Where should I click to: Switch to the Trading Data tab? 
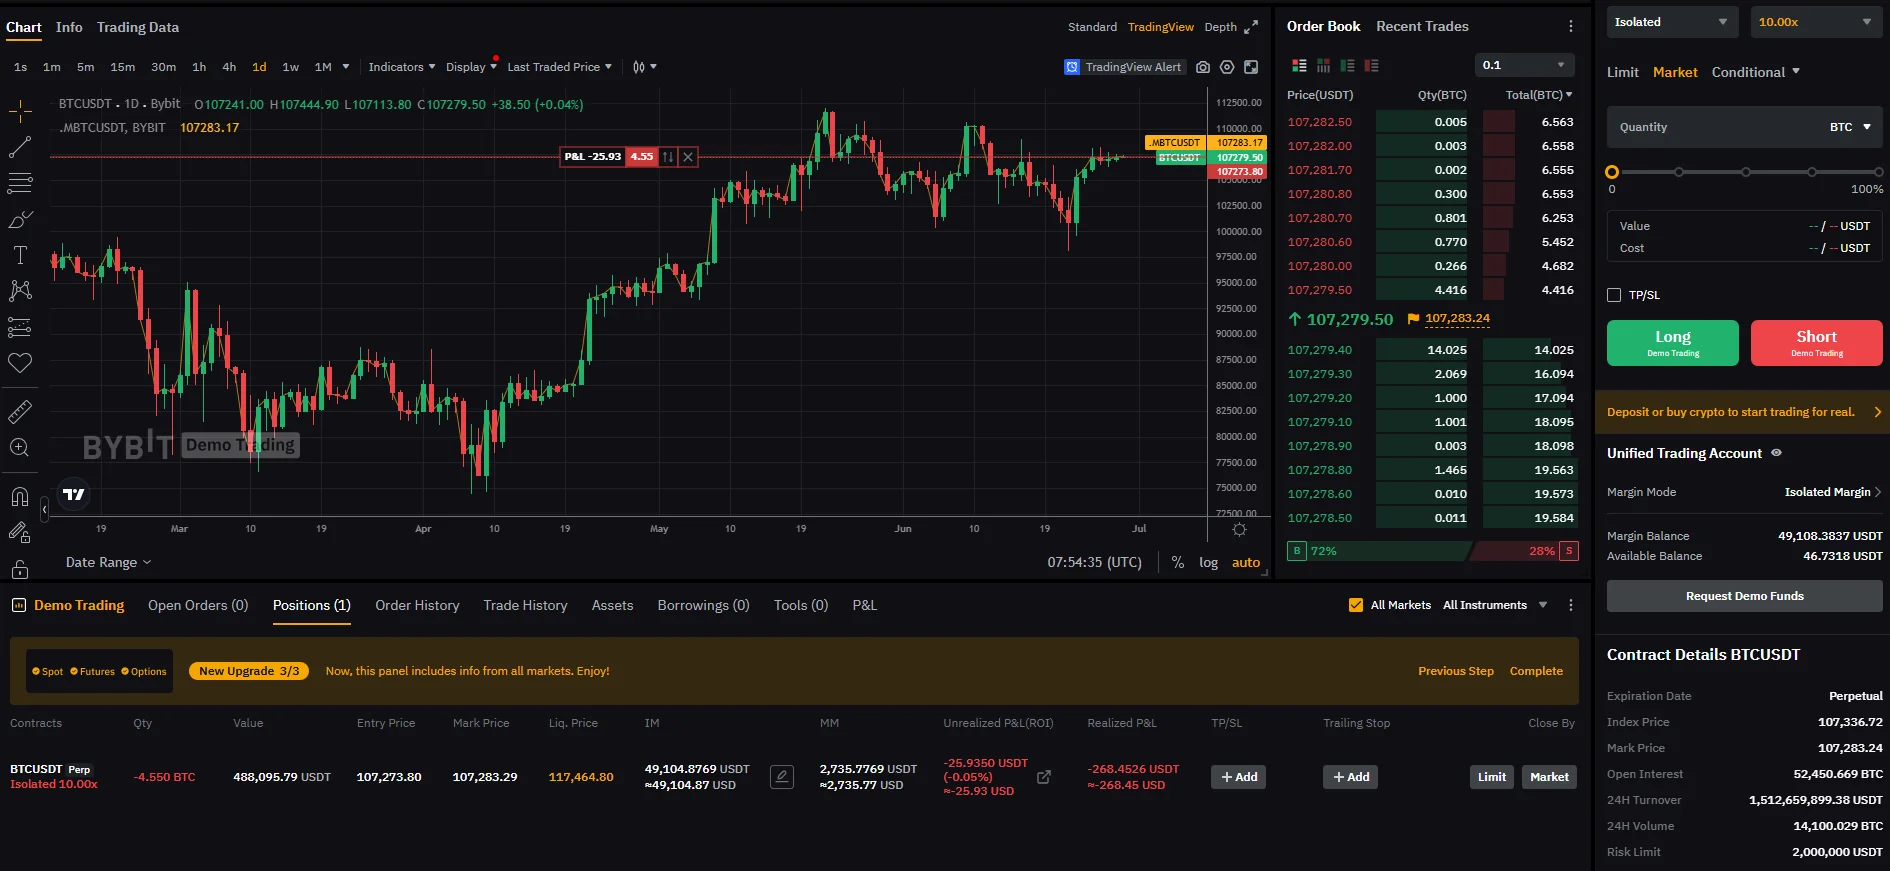point(138,27)
